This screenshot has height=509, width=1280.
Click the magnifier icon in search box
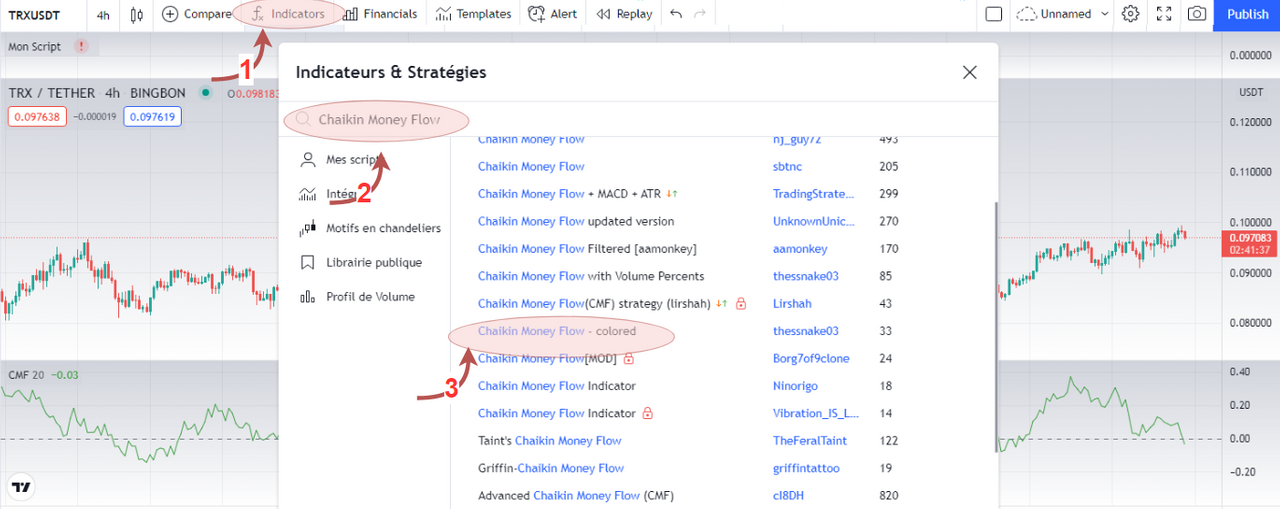pos(303,120)
